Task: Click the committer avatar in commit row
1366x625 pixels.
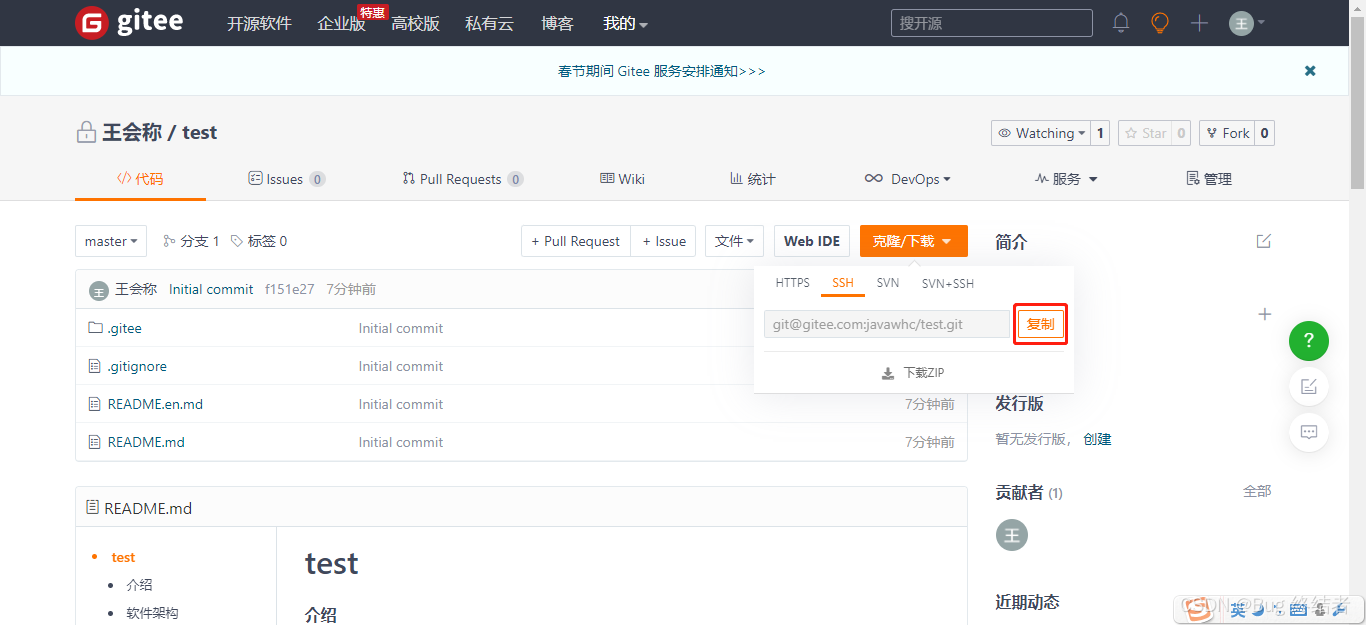Action: click(98, 290)
